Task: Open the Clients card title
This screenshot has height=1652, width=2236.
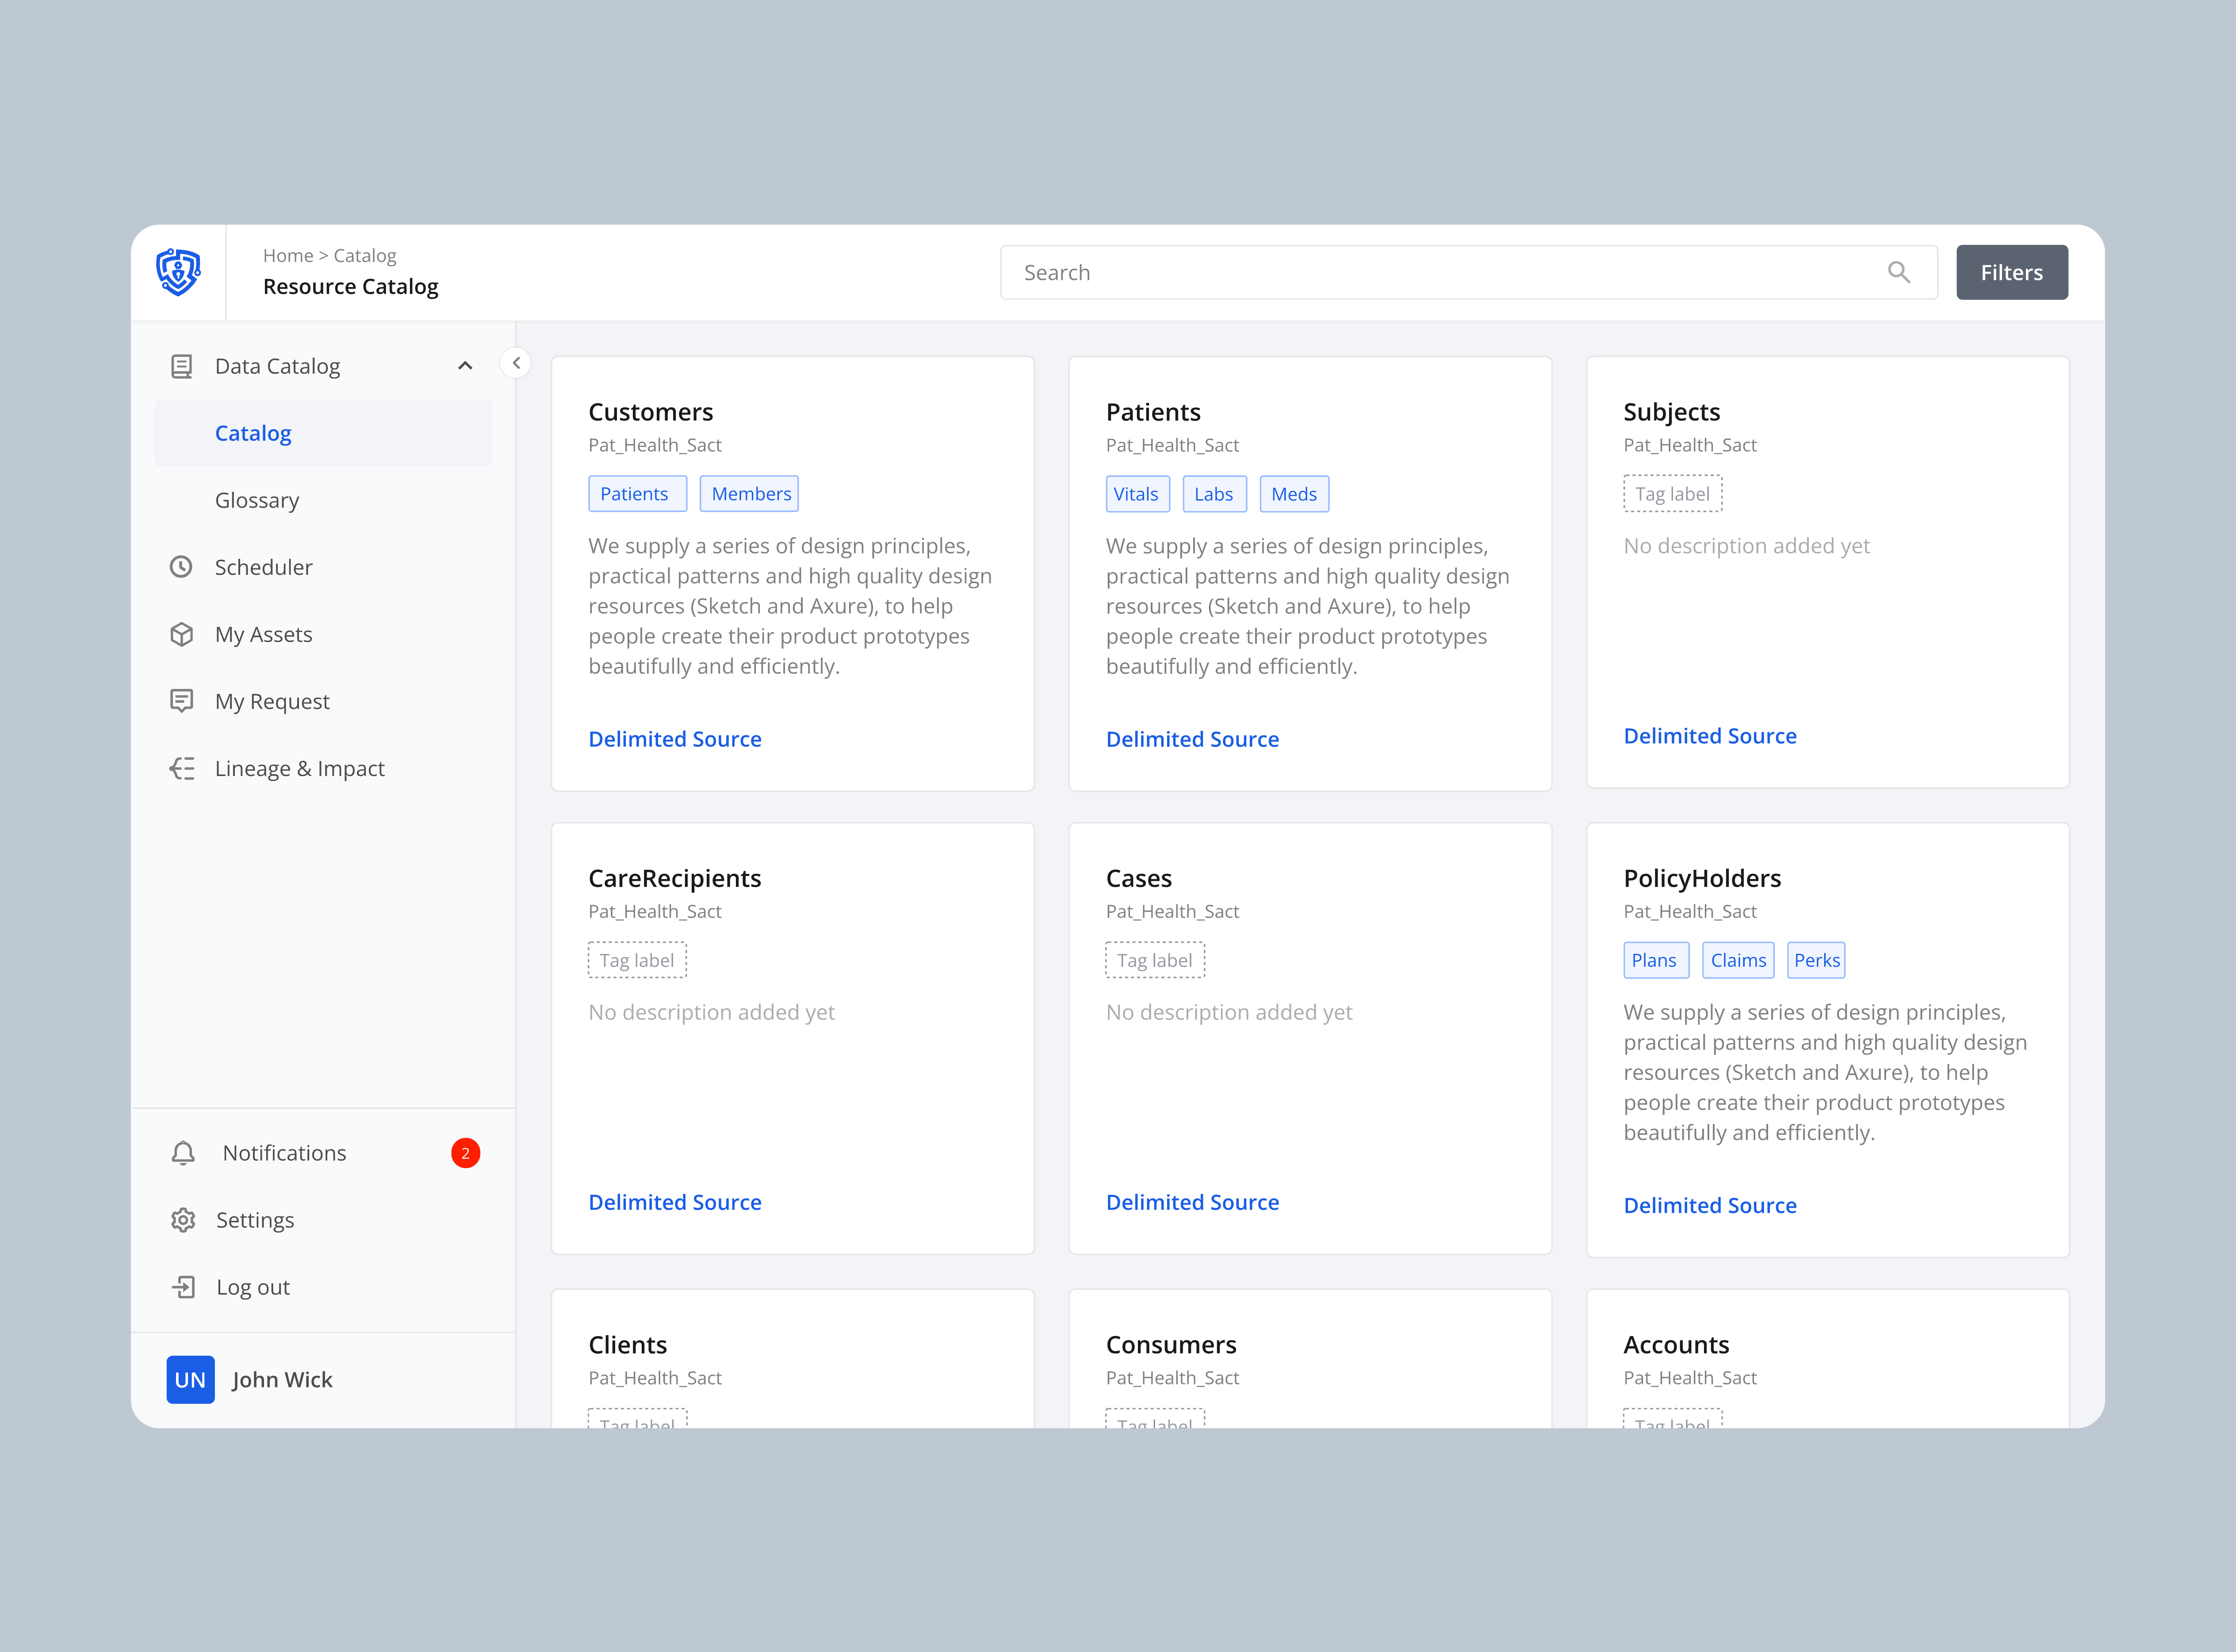Action: point(627,1345)
